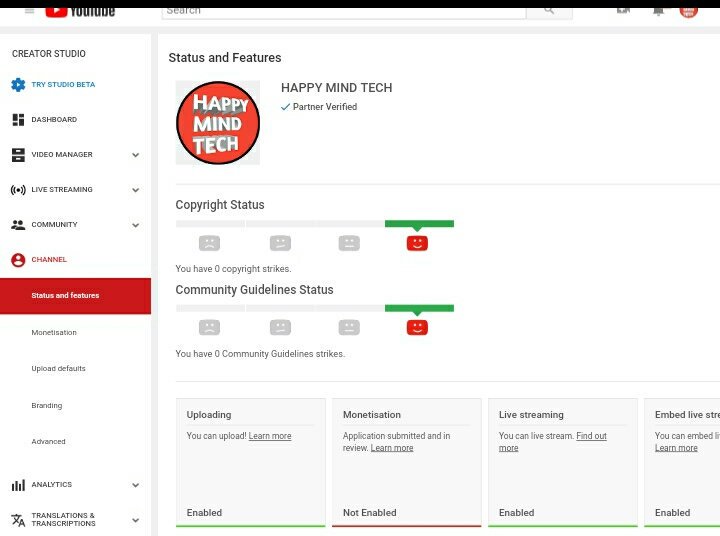Click the YouTube logo
720x536 pixels.
(x=80, y=11)
